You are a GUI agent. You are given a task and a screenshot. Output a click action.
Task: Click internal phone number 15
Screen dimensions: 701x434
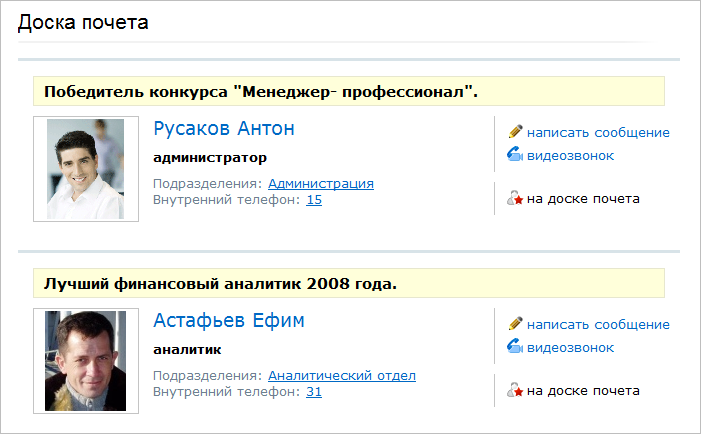coord(314,199)
